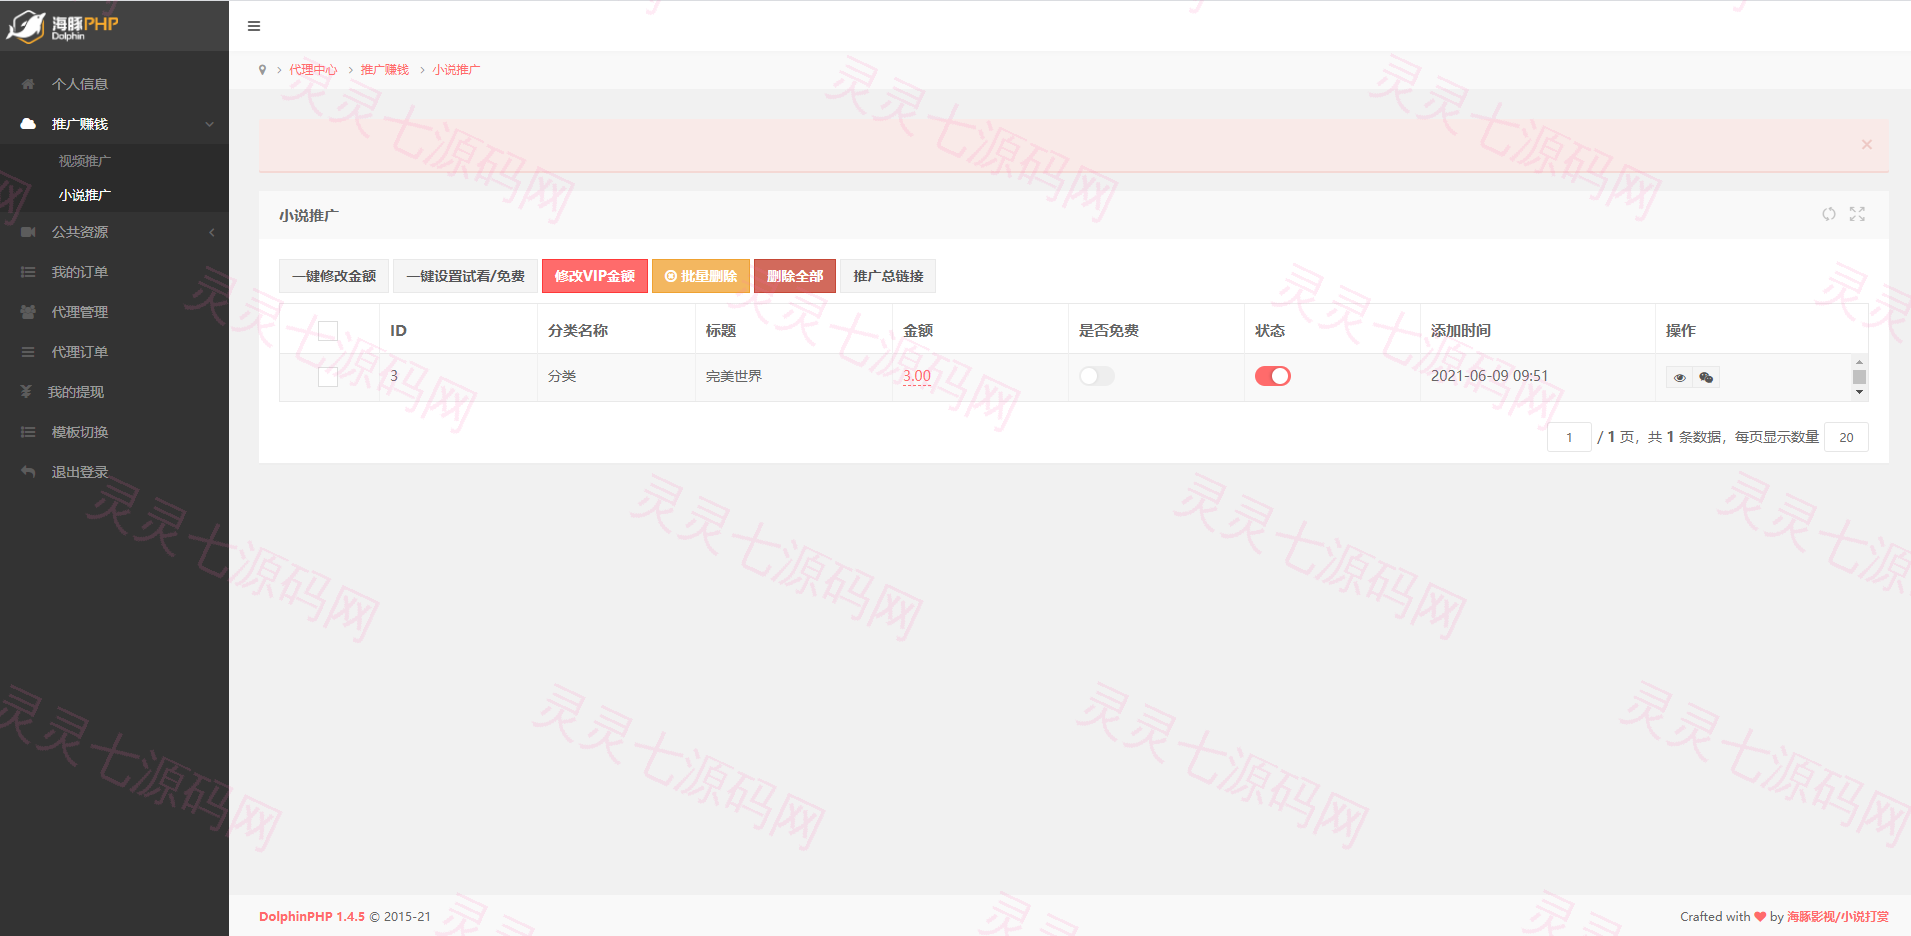Expand the 公共资源 menu chevron
This screenshot has width=1911, height=936.
point(211,232)
